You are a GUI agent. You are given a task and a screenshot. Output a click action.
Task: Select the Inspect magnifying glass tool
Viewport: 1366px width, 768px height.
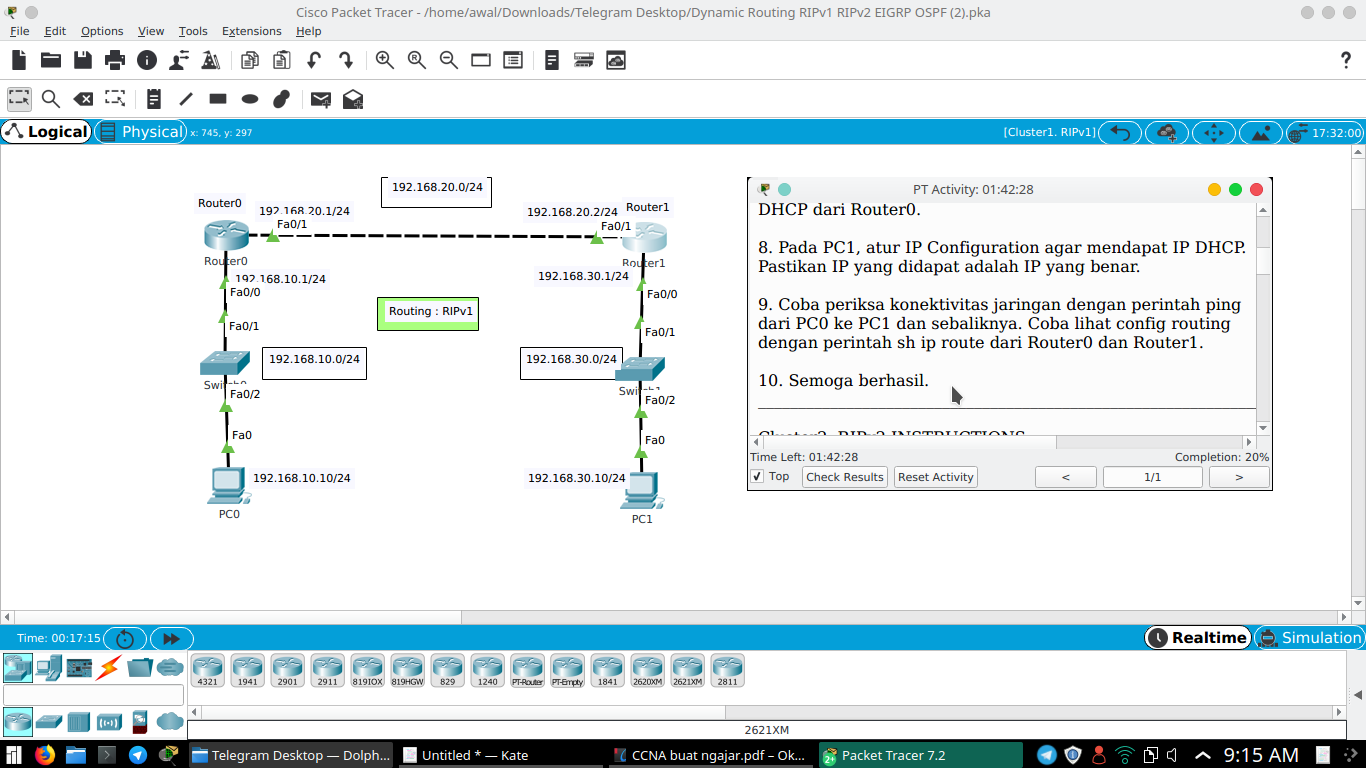(x=50, y=99)
